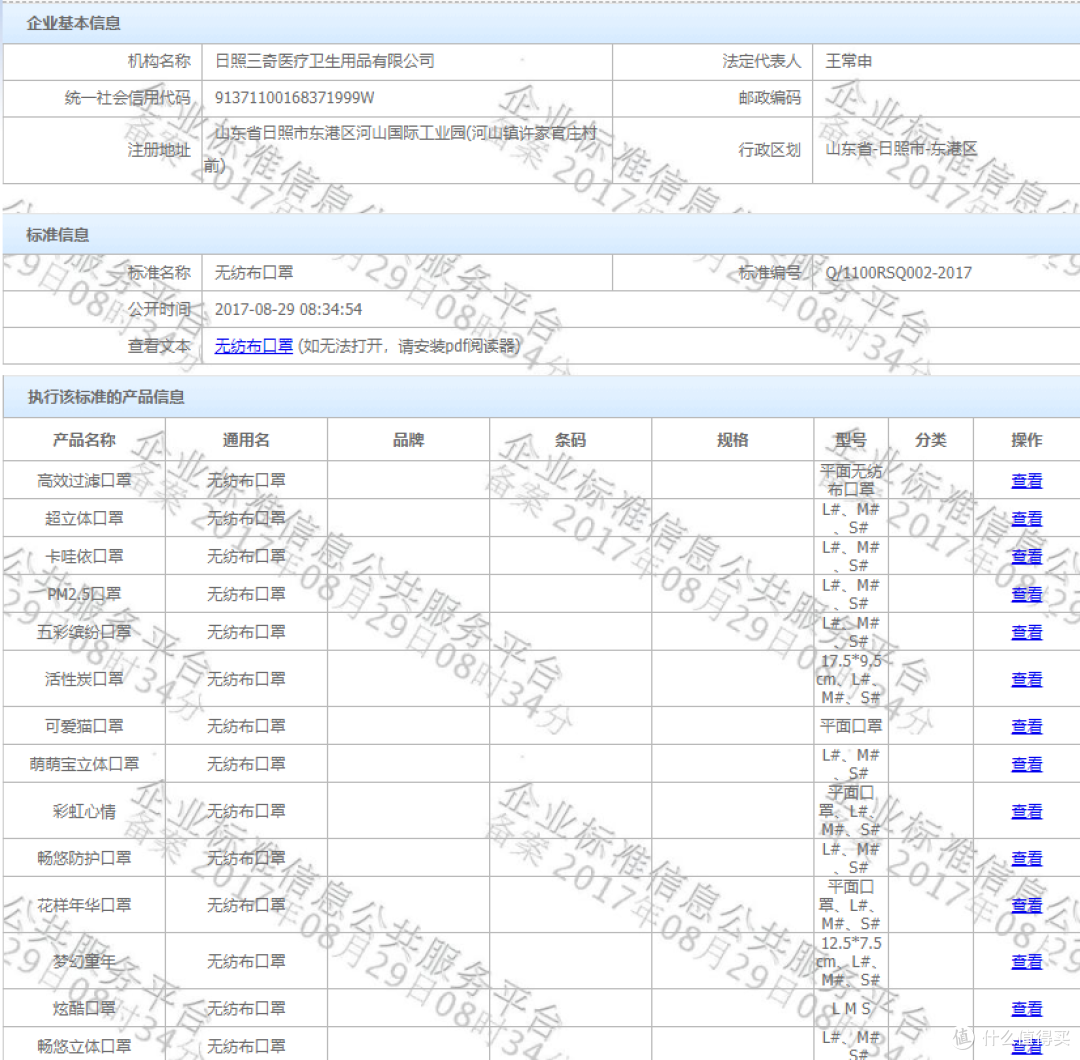Click the 条码 column header
This screenshot has width=1080, height=1060.
coord(570,439)
